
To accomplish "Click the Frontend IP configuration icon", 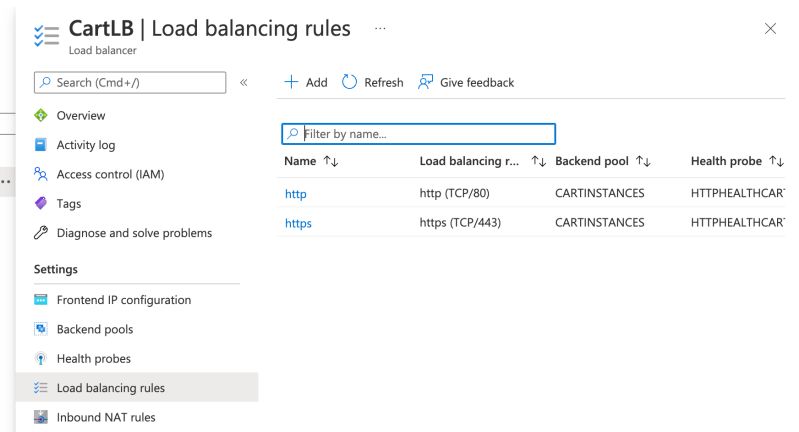I will (x=41, y=300).
